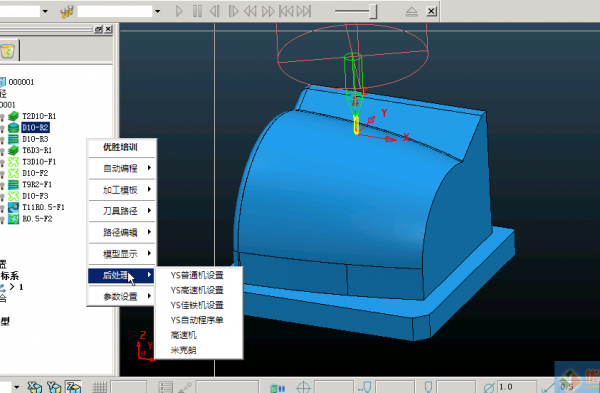Step the simulation back one move

coord(215,11)
